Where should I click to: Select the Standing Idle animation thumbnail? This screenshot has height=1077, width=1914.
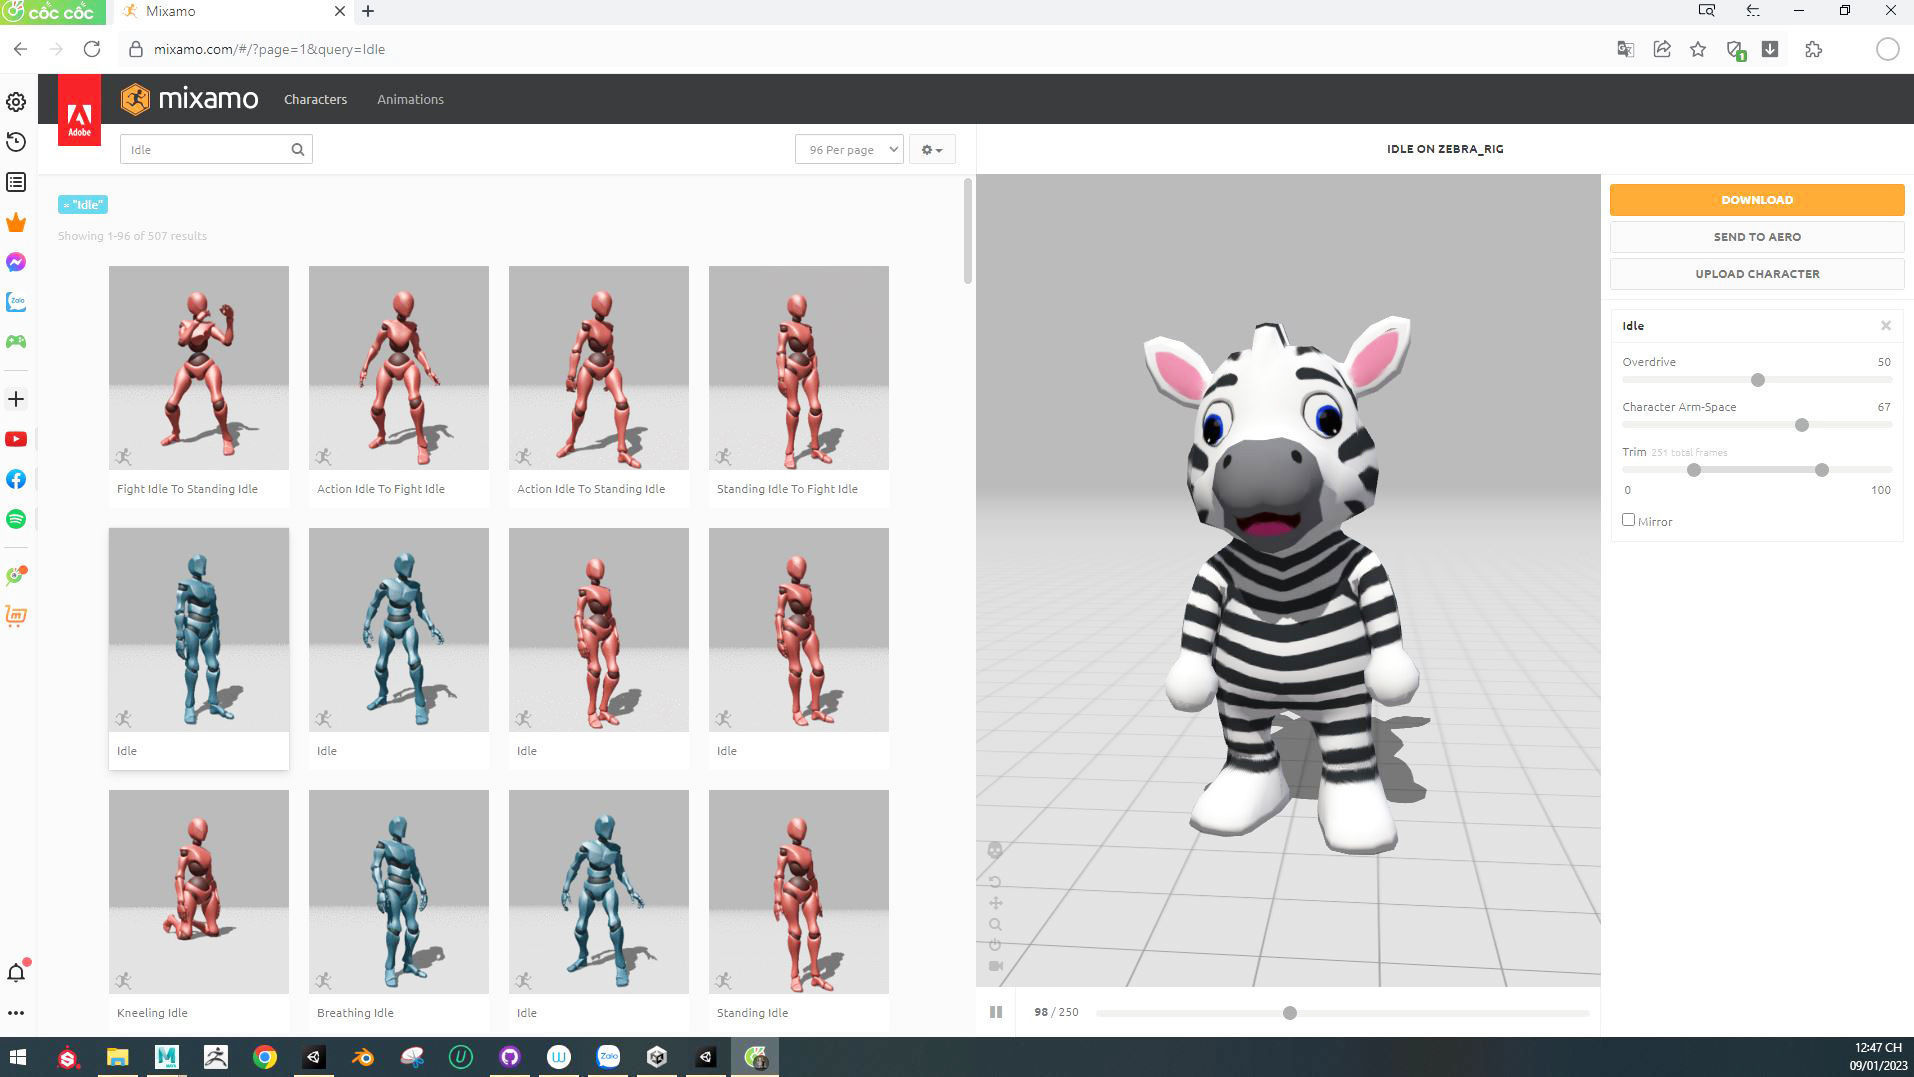(x=799, y=892)
